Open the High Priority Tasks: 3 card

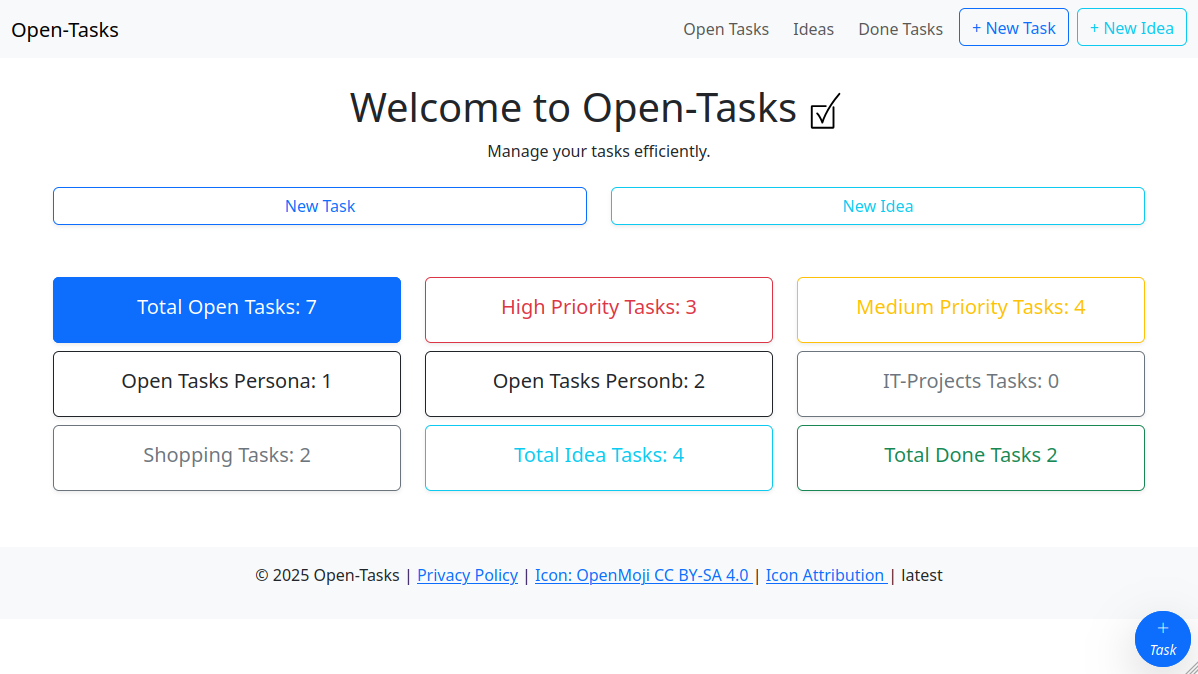pos(598,307)
